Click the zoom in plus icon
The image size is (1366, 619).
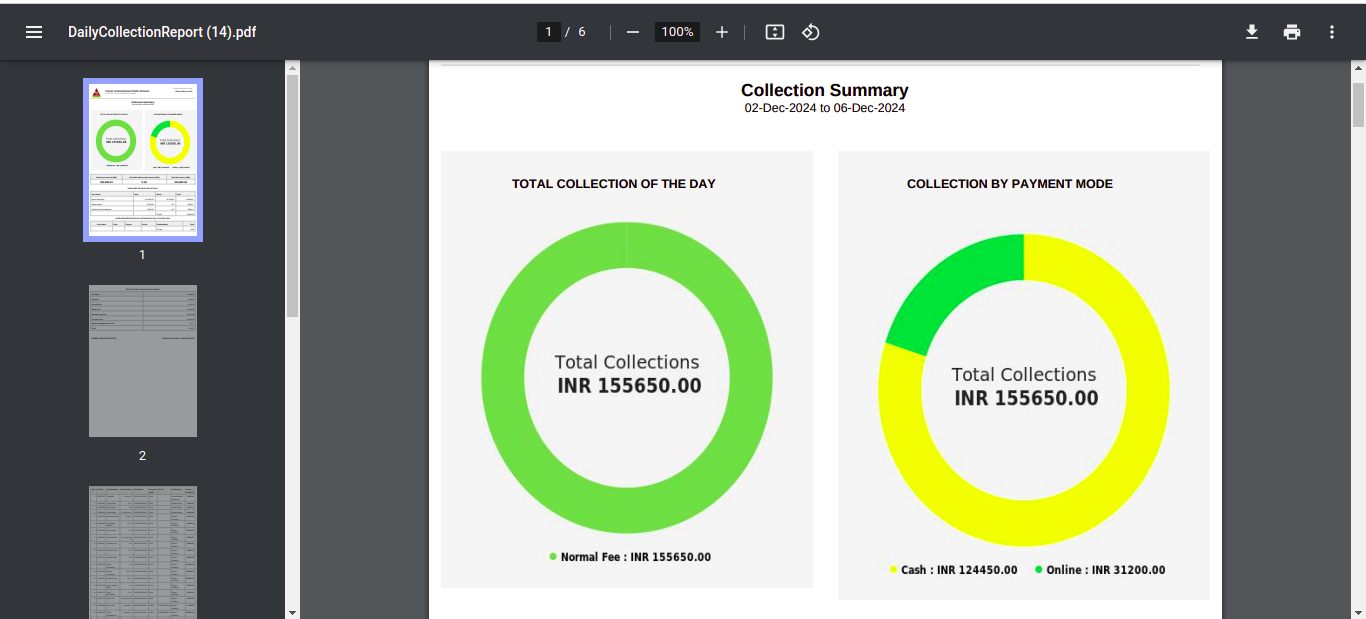click(x=722, y=32)
